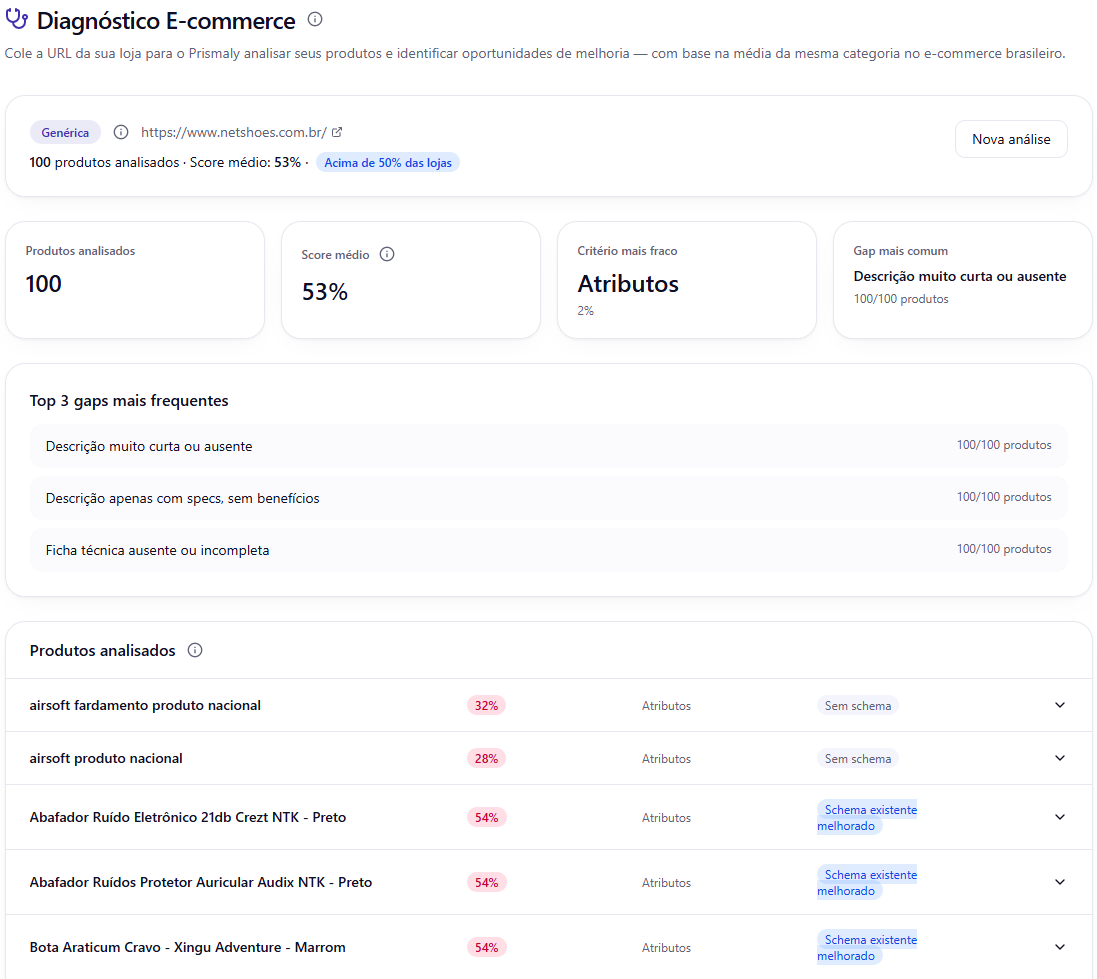Expand Abafador Ruídos Protetor Auricular row chevron
Image resolution: width=1097 pixels, height=979 pixels.
coord(1060,882)
